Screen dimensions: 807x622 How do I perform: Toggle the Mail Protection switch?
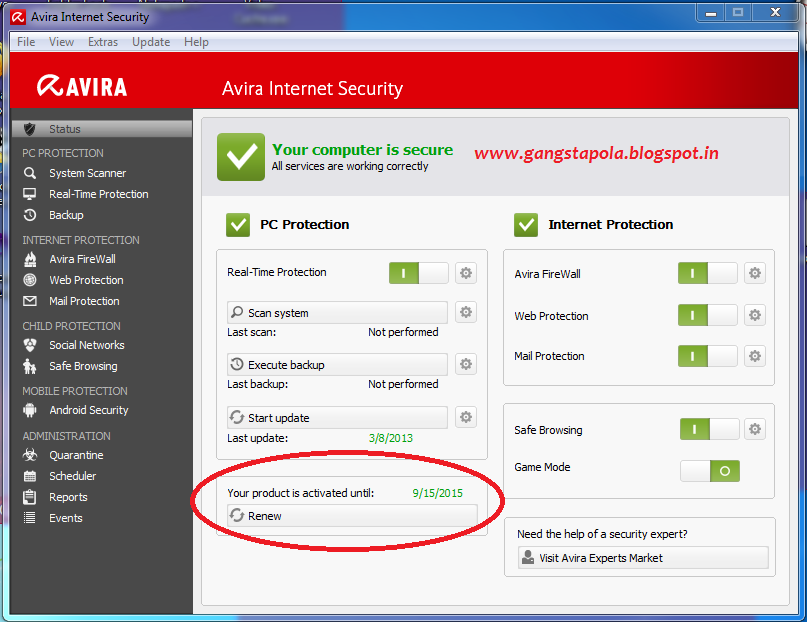coord(707,356)
